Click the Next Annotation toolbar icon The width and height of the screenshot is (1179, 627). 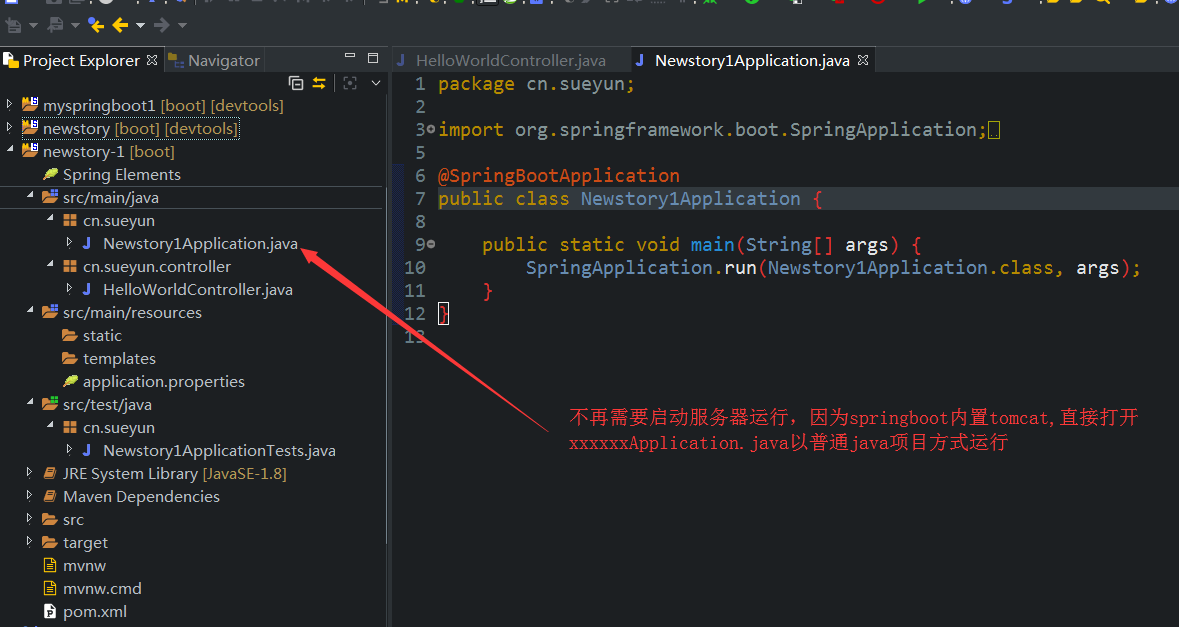coord(13,26)
